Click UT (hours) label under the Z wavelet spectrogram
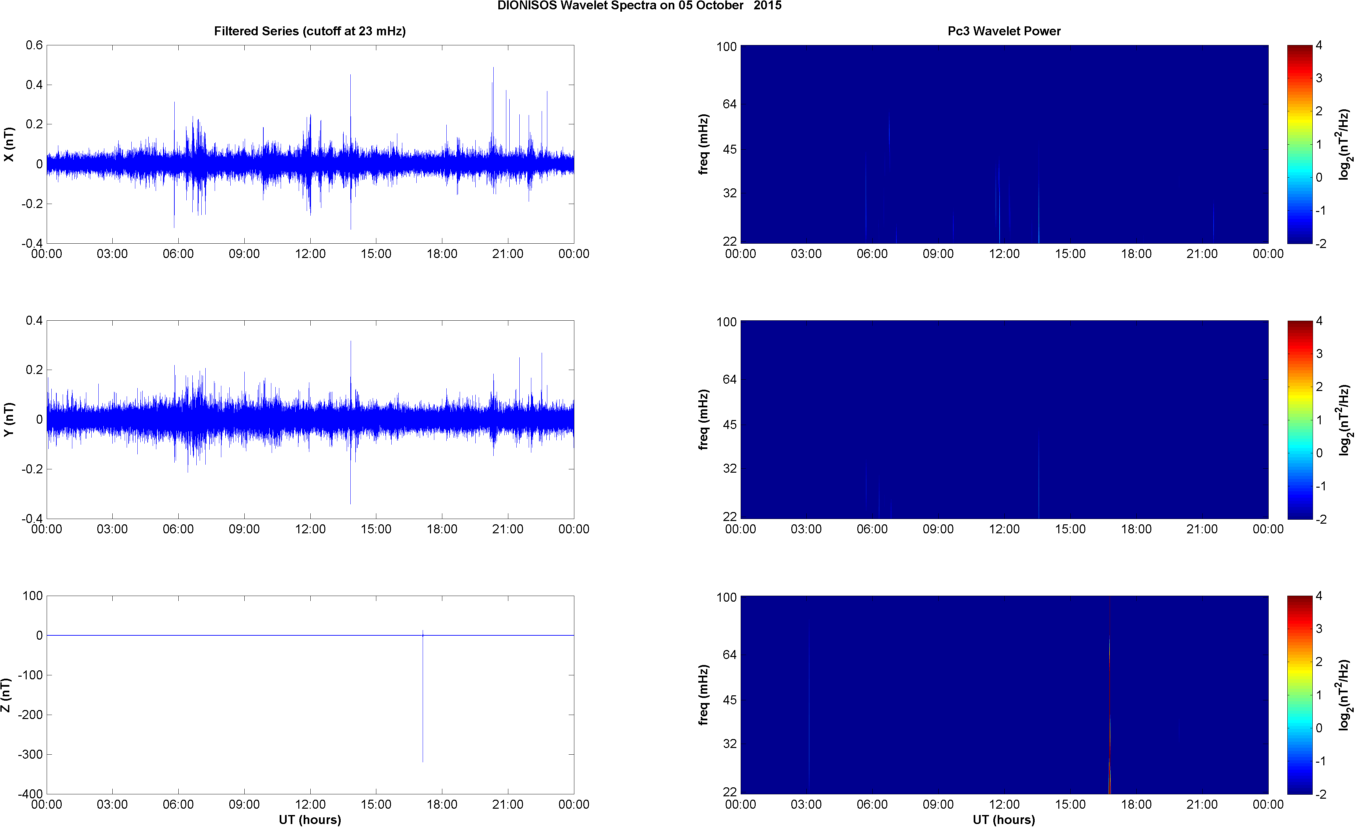This screenshot has height=827, width=1355. [1004, 819]
